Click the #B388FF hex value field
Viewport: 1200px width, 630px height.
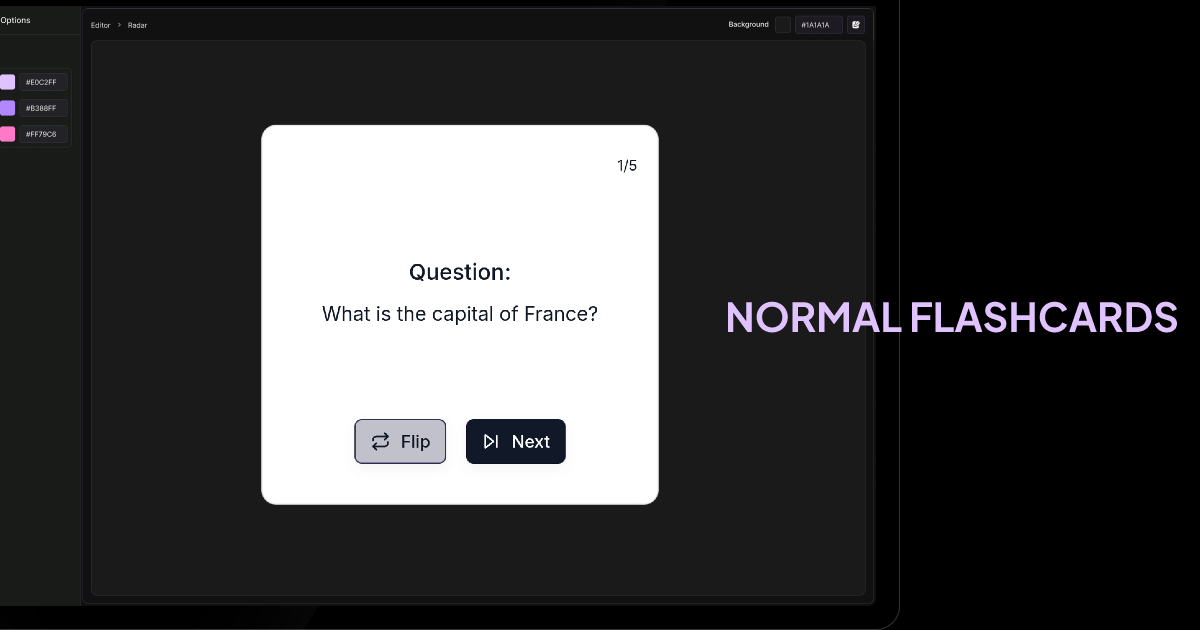[42, 108]
